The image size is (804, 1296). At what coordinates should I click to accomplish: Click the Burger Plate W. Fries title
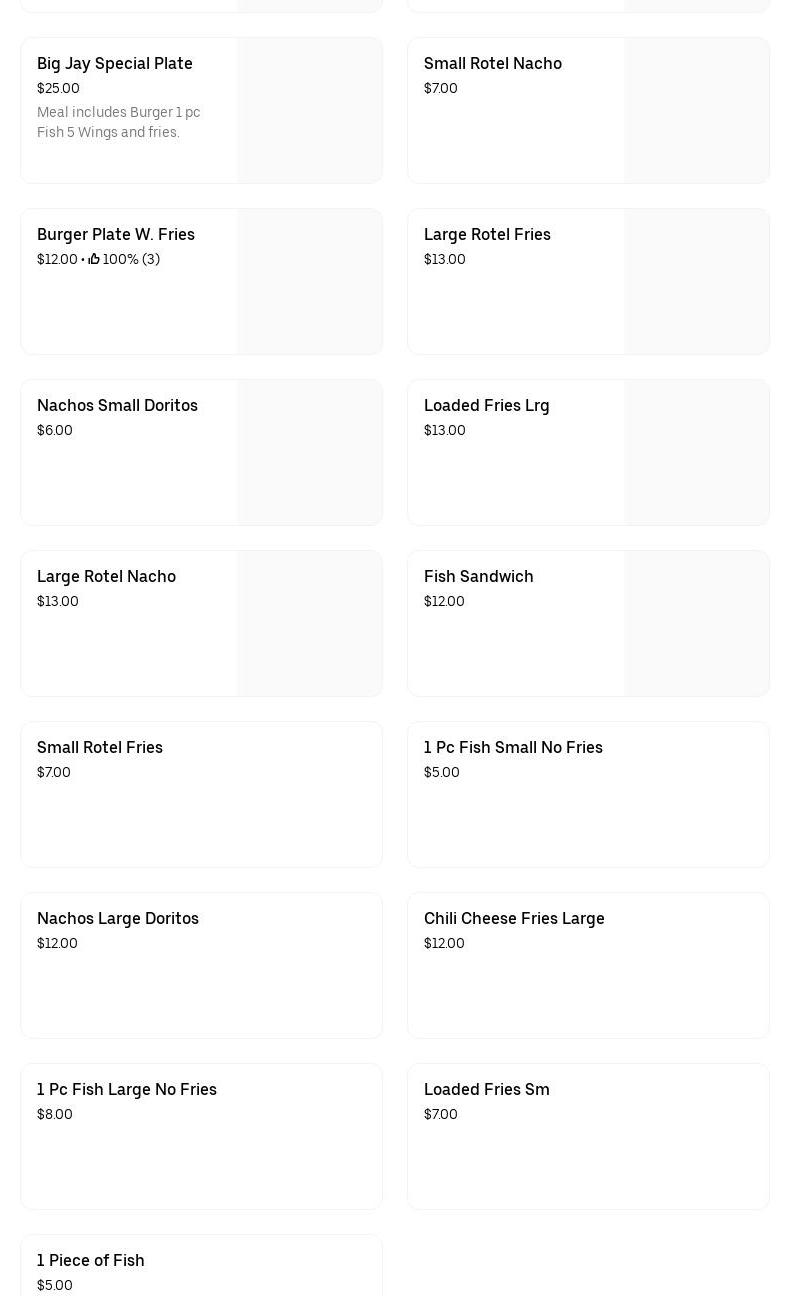(x=116, y=235)
